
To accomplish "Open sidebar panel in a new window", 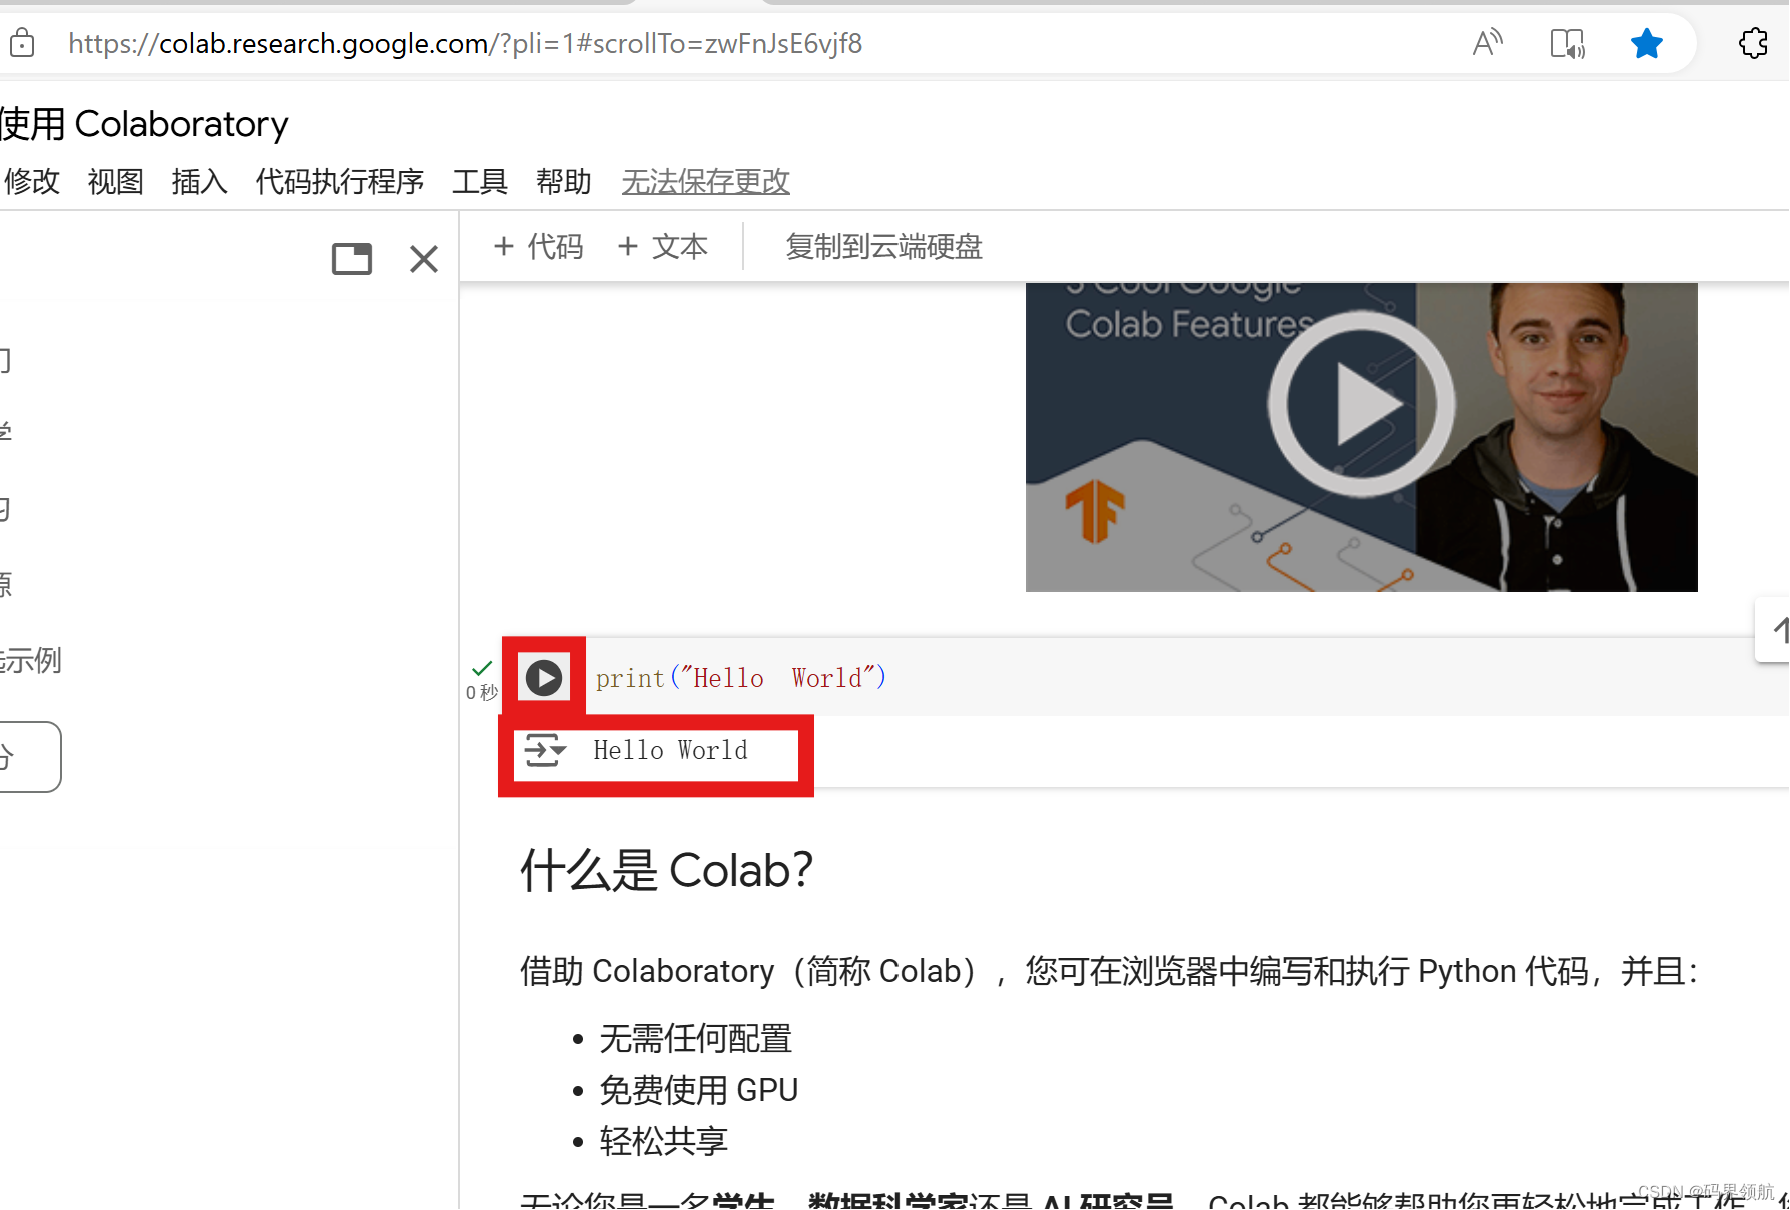I will point(352,259).
